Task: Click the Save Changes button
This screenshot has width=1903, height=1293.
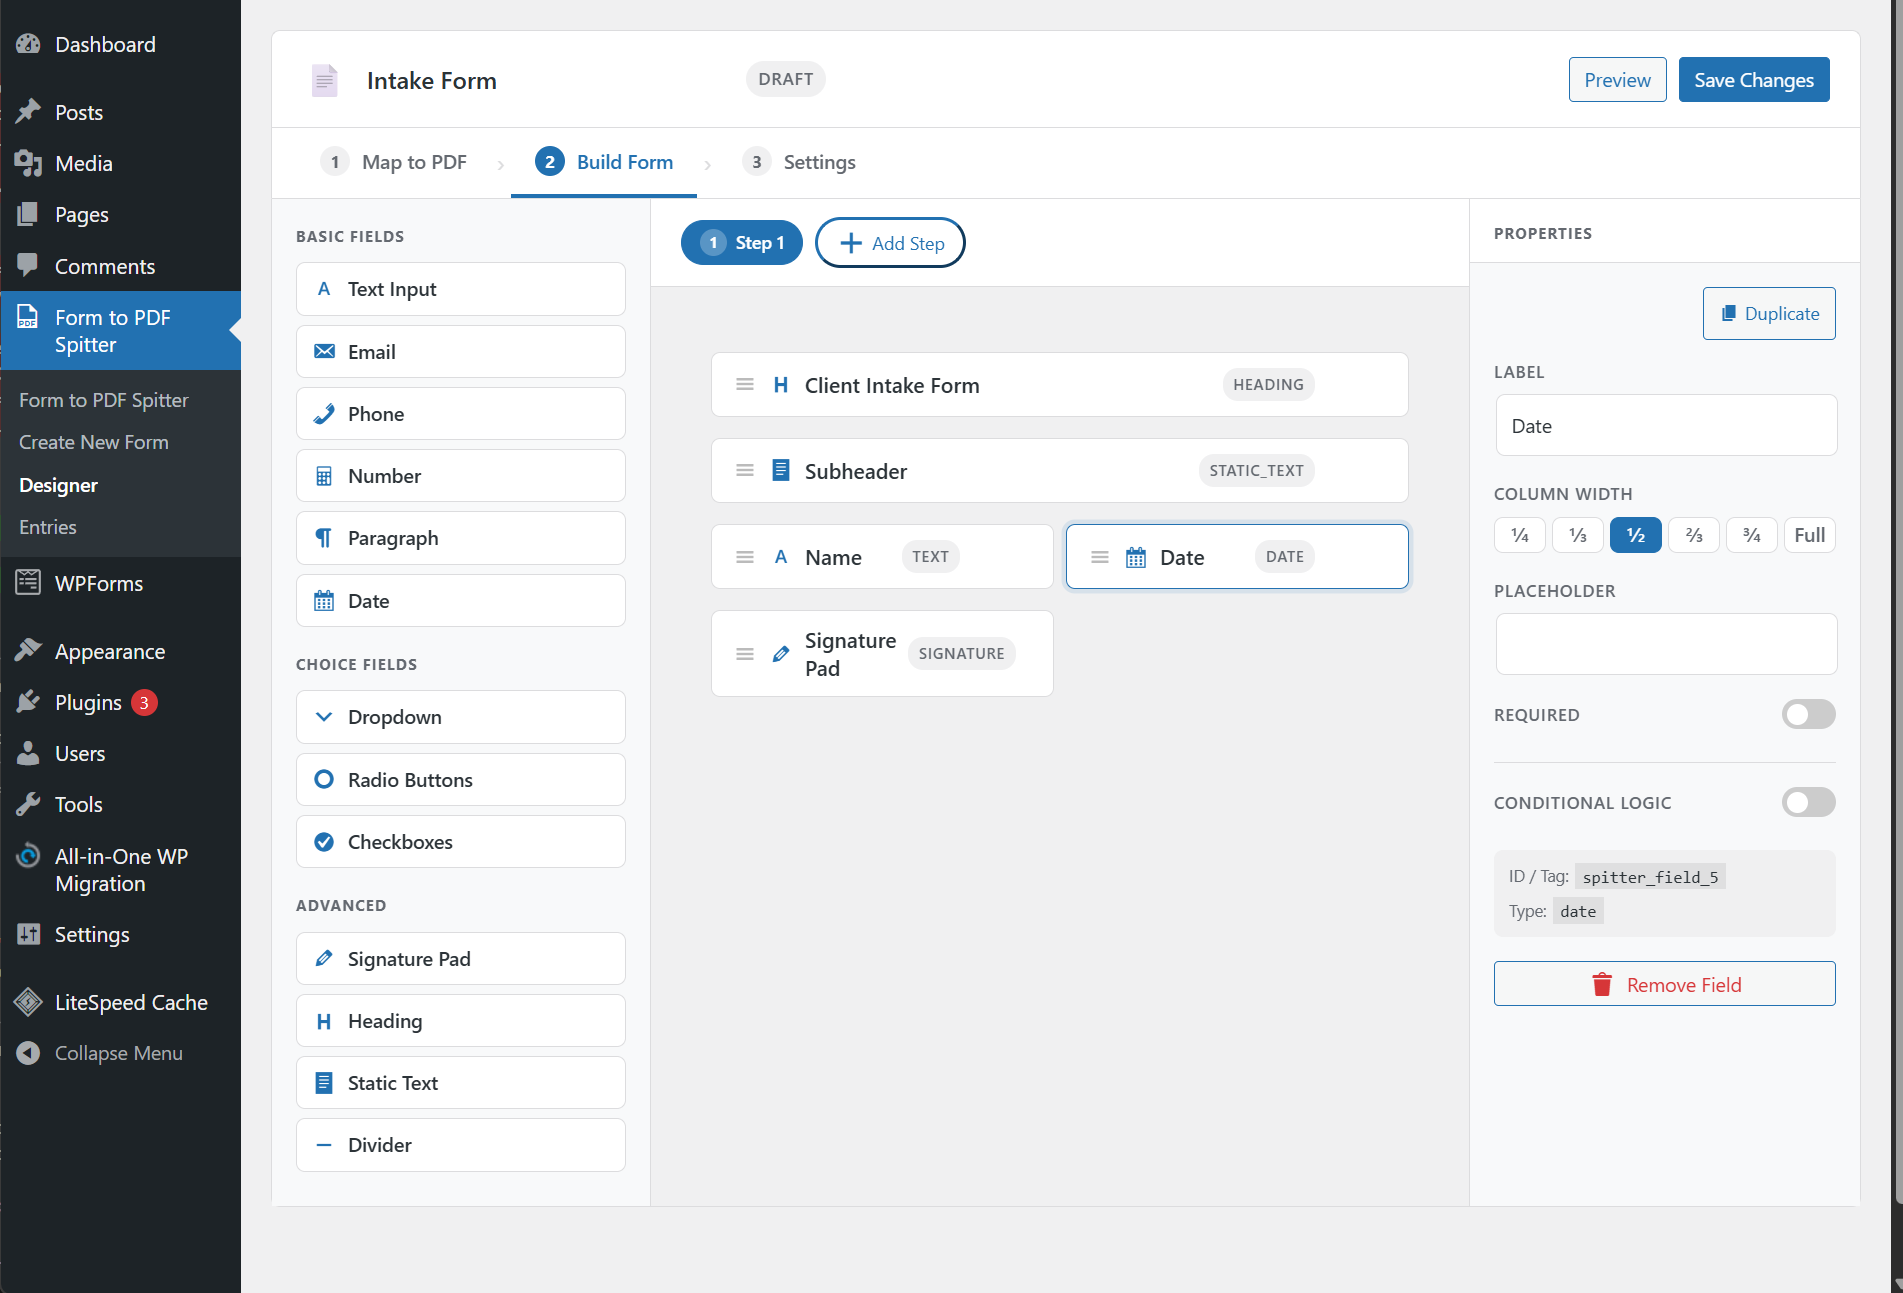Action: pyautogui.click(x=1753, y=79)
